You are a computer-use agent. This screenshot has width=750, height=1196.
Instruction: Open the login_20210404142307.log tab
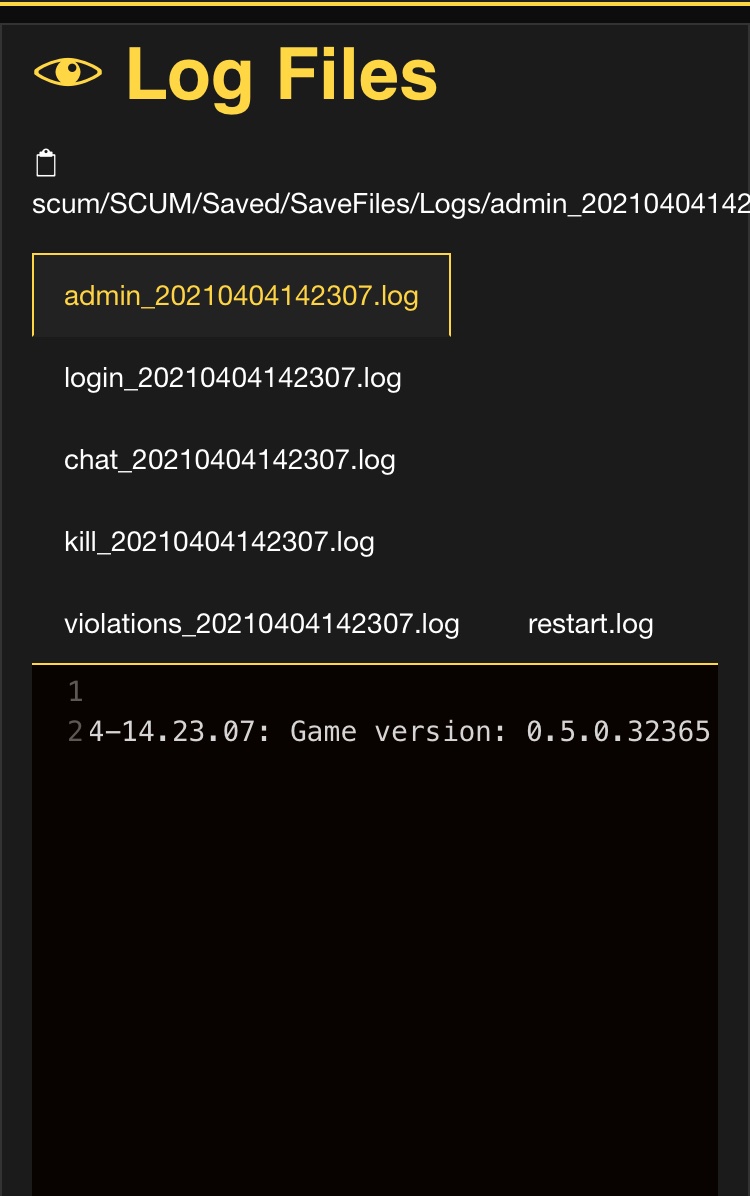point(233,378)
